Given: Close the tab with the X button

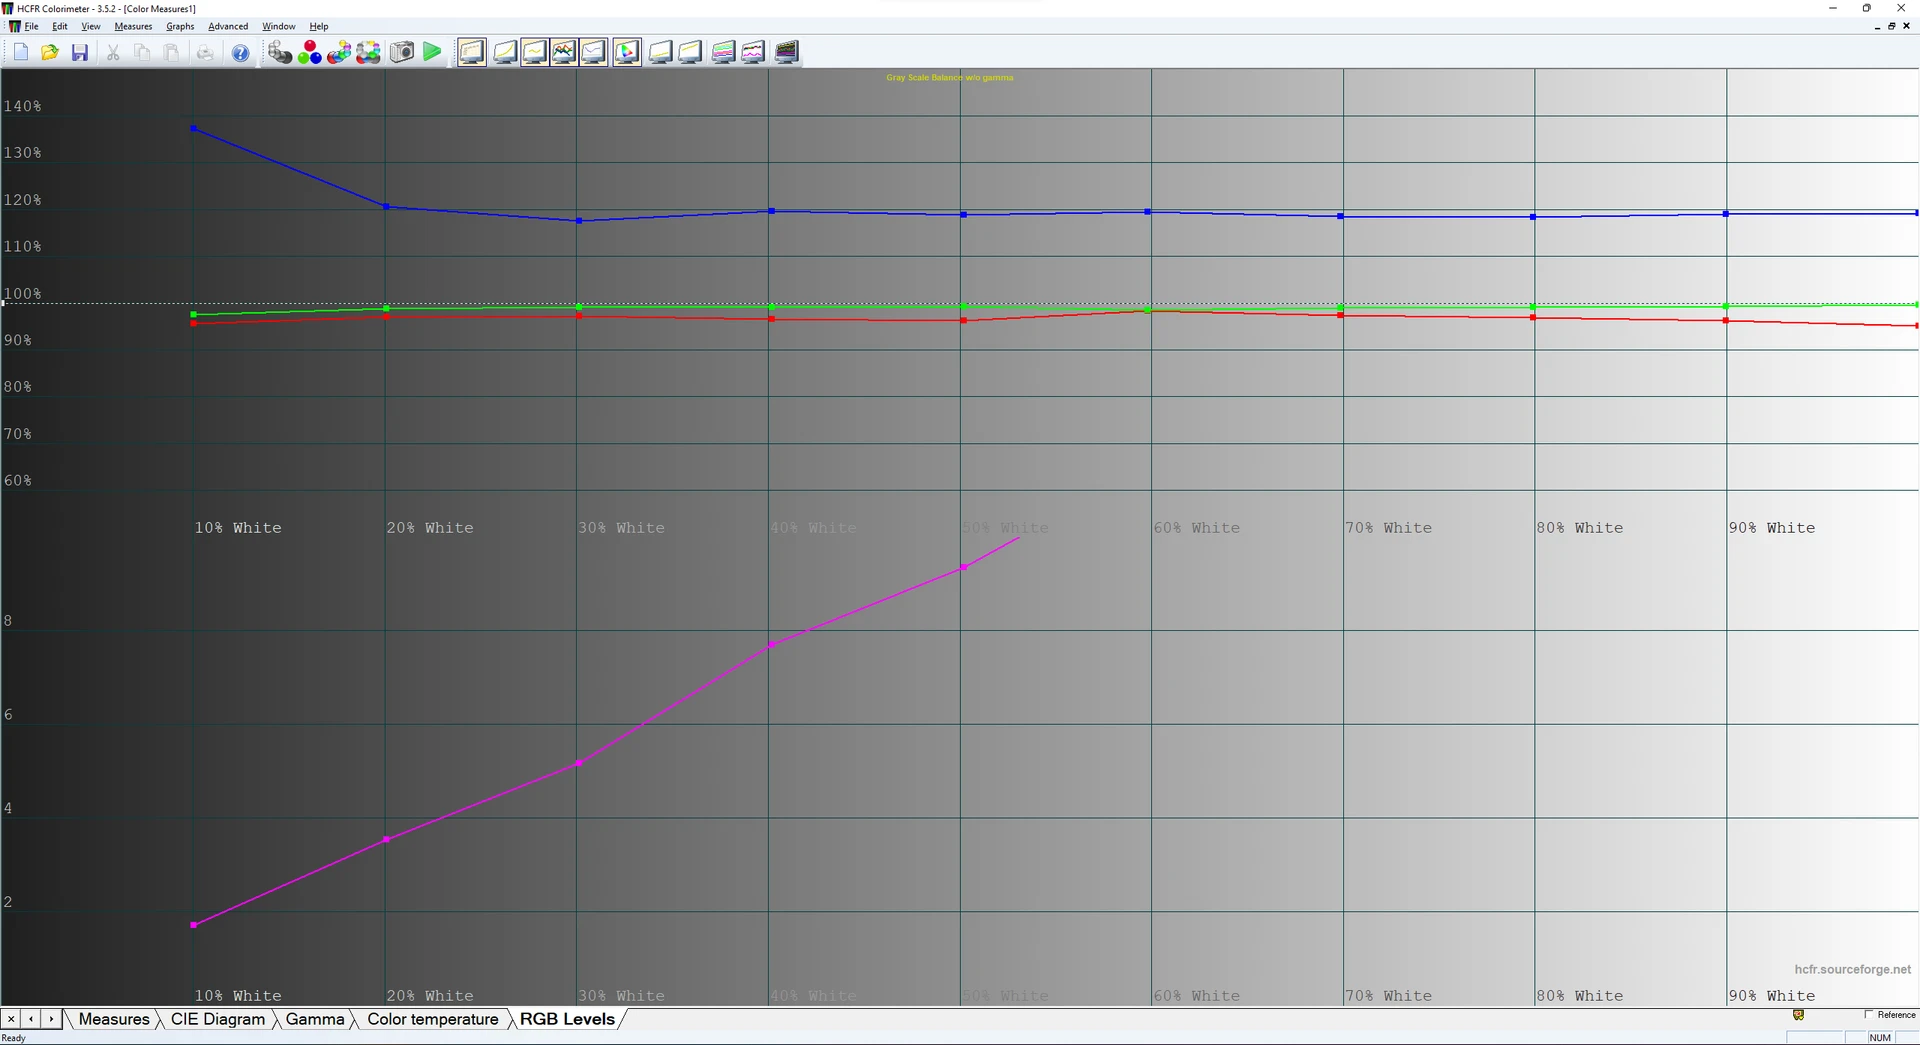Looking at the screenshot, I should [11, 1019].
